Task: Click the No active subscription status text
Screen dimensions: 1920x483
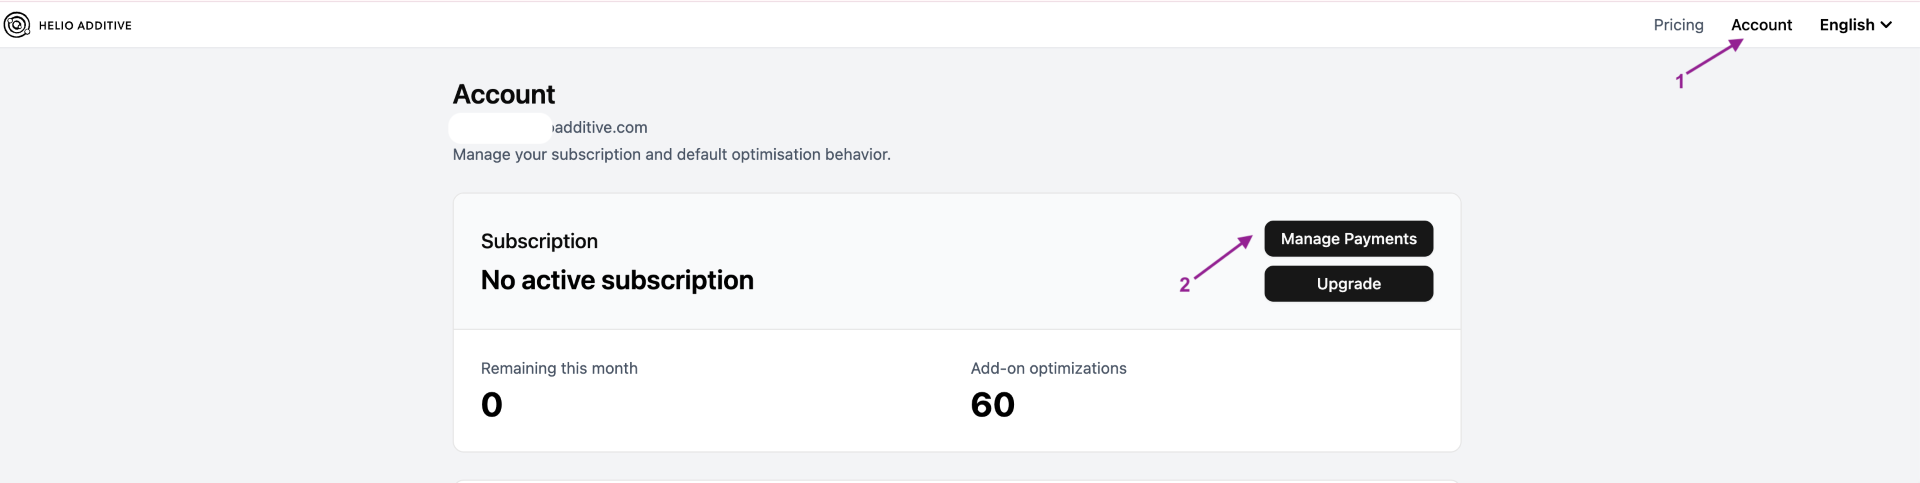Action: (x=617, y=280)
